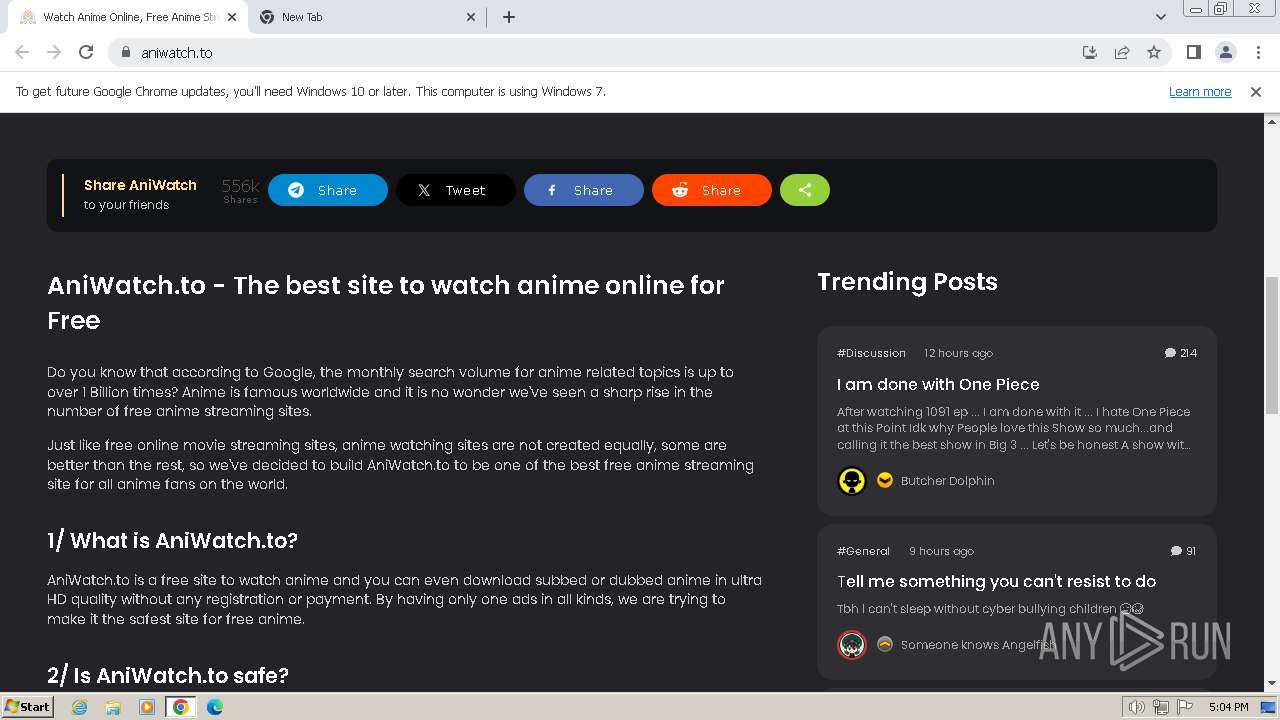1280x720 pixels.
Task: Click the page vertical scrollbar thumb
Action: pyautogui.click(x=1272, y=345)
